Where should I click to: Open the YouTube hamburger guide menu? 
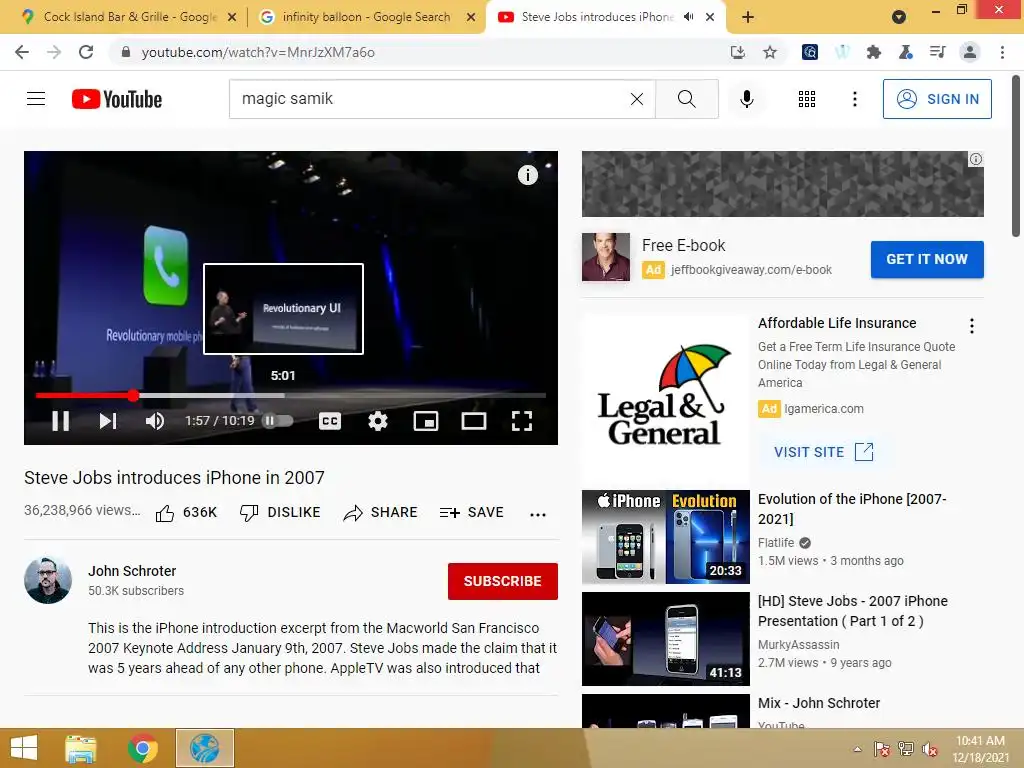tap(36, 99)
